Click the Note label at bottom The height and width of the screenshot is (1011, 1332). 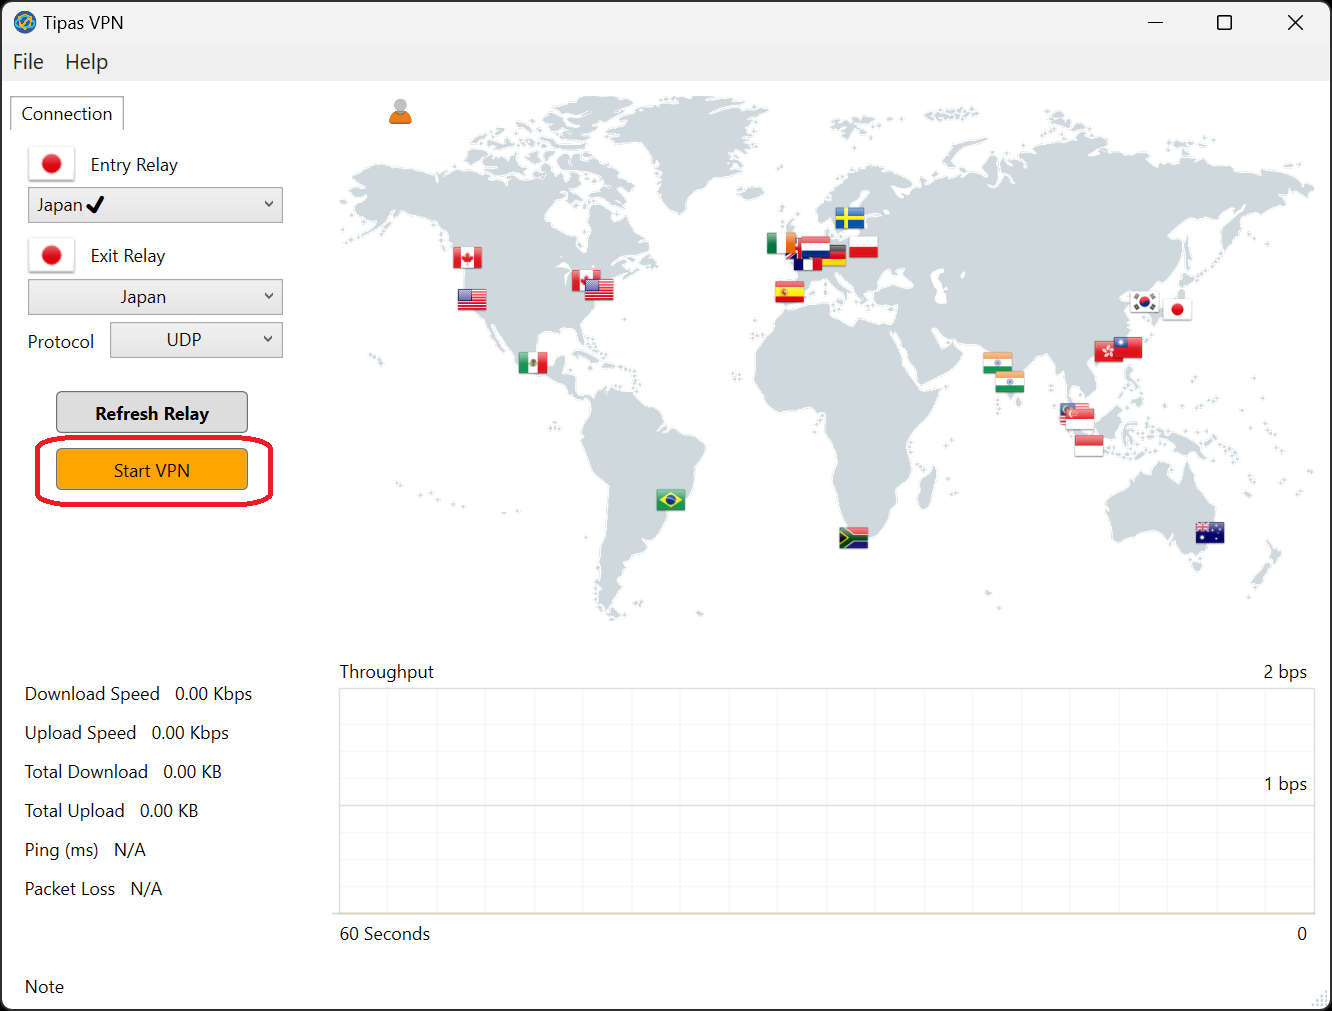44,987
